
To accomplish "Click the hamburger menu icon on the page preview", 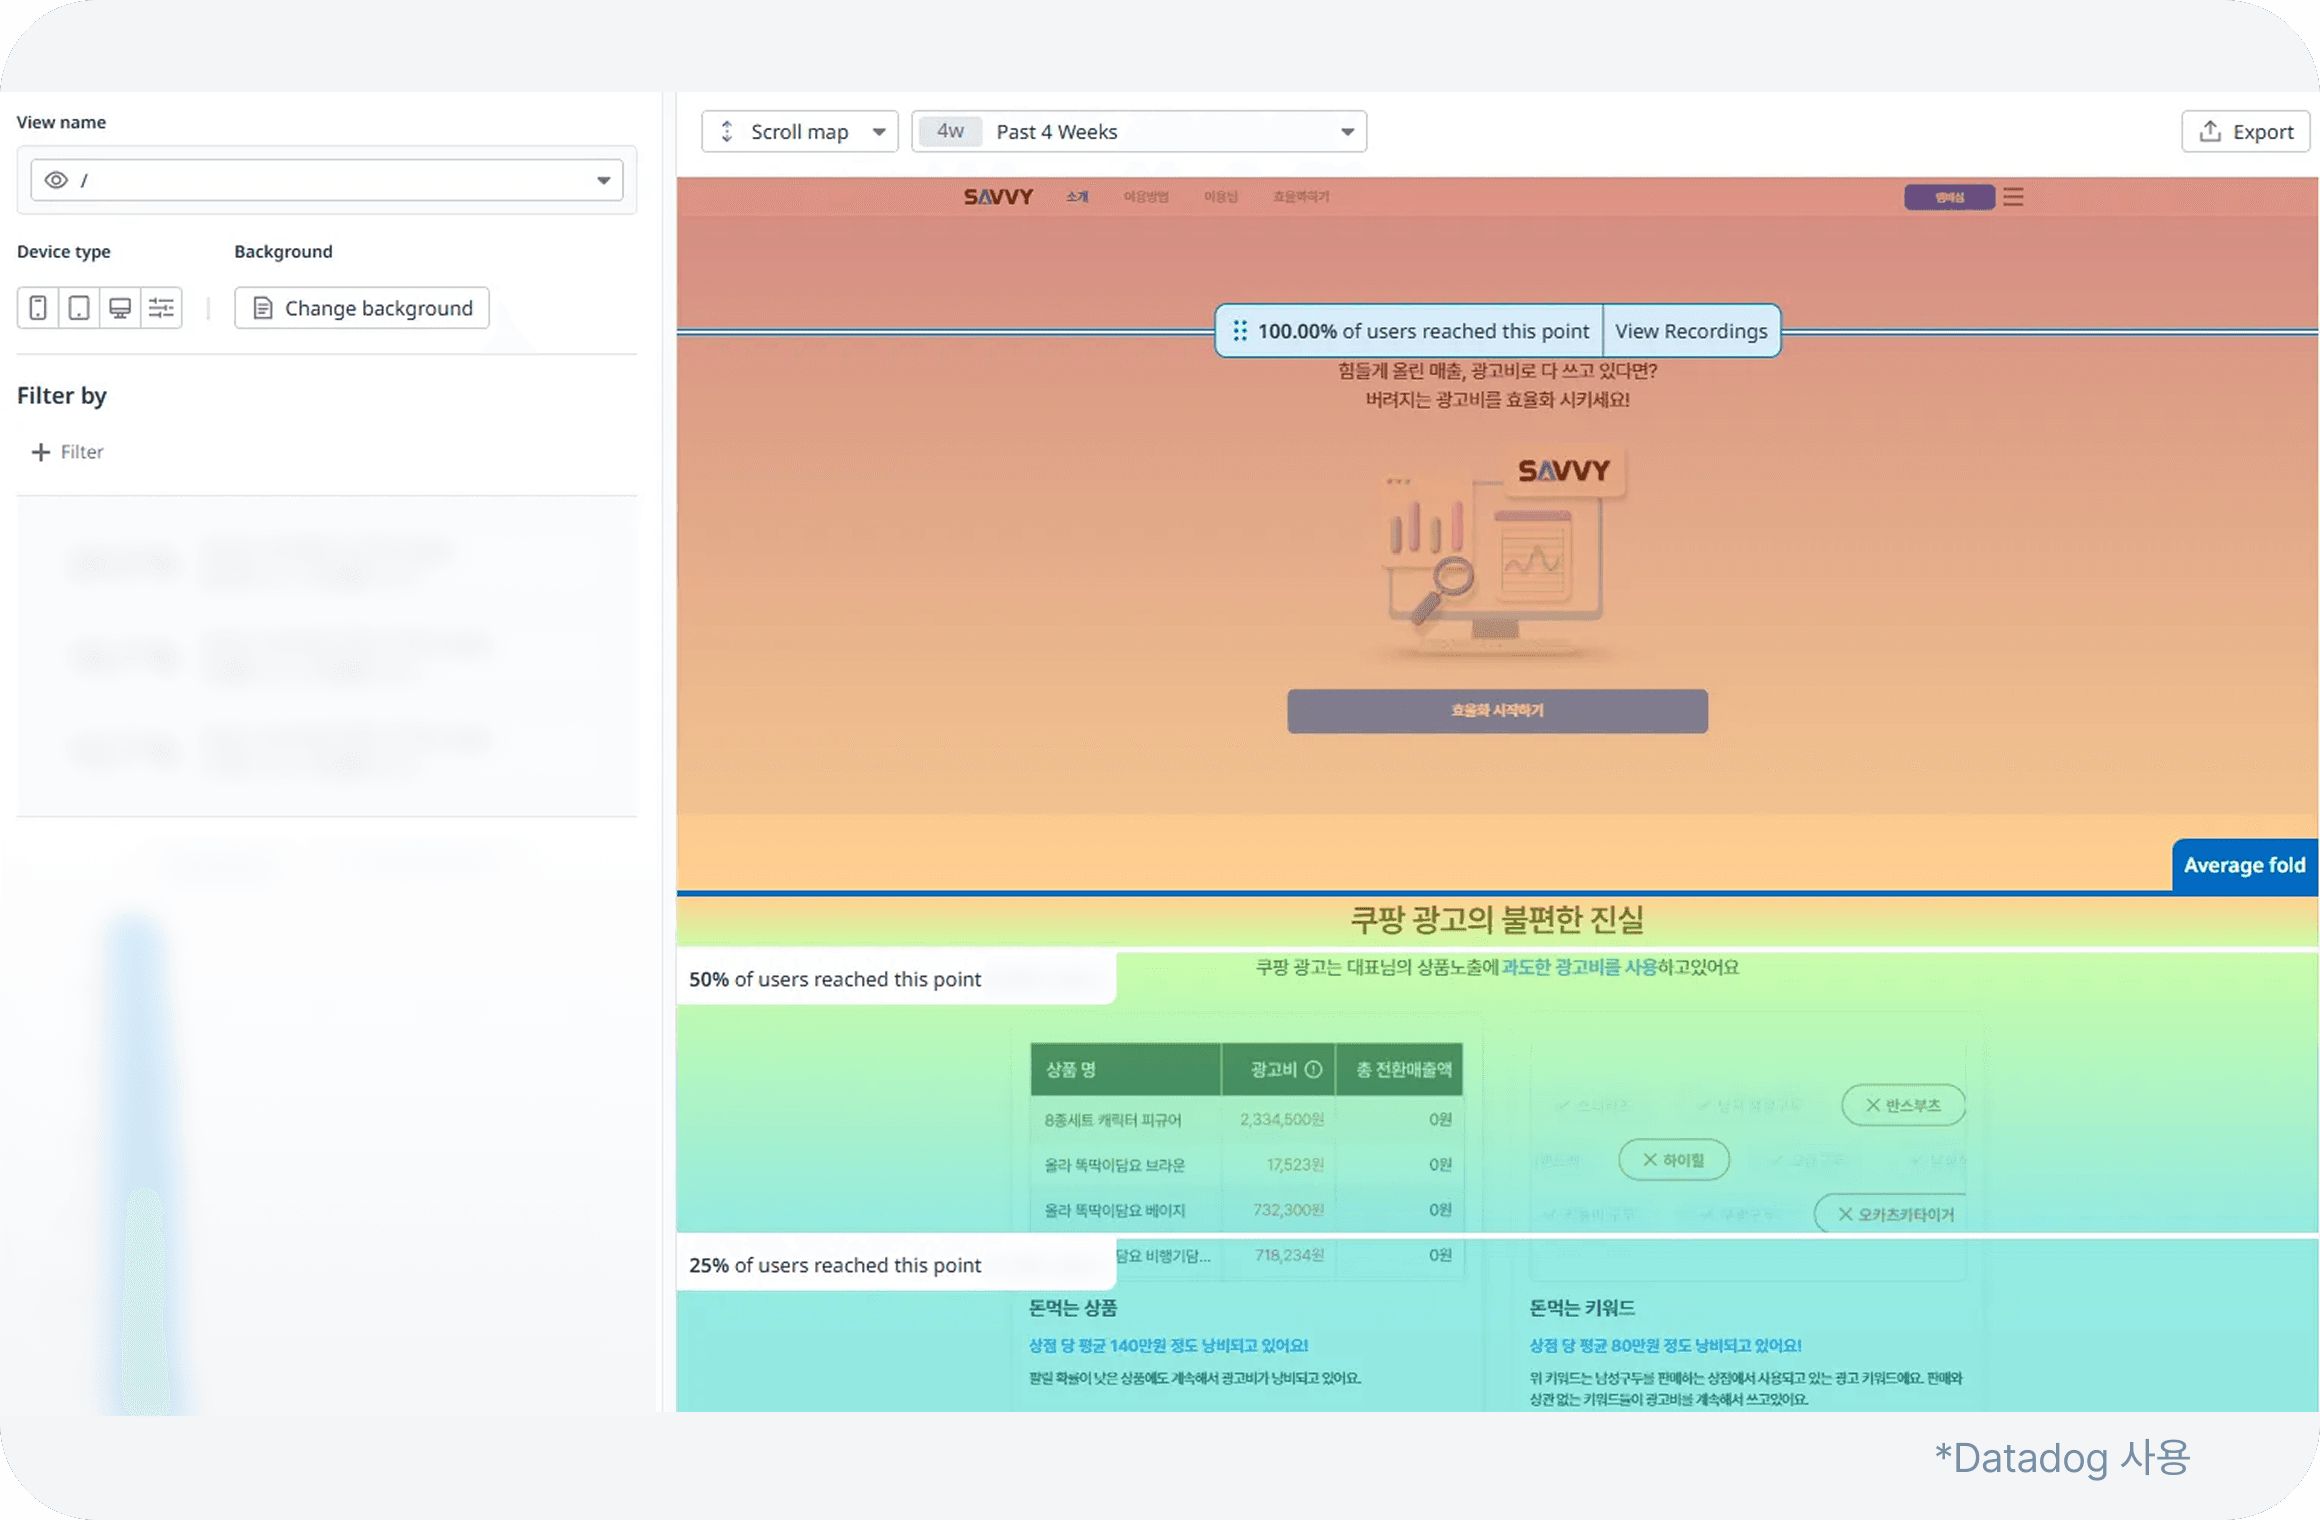I will [2013, 197].
